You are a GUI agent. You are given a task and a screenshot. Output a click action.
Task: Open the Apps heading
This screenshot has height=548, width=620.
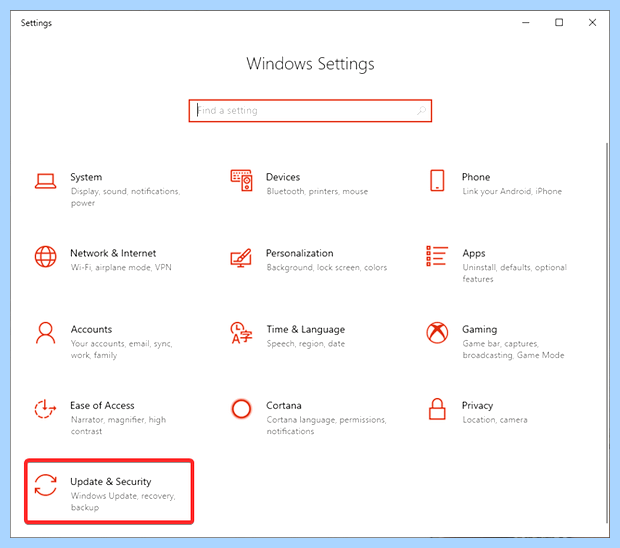[474, 253]
